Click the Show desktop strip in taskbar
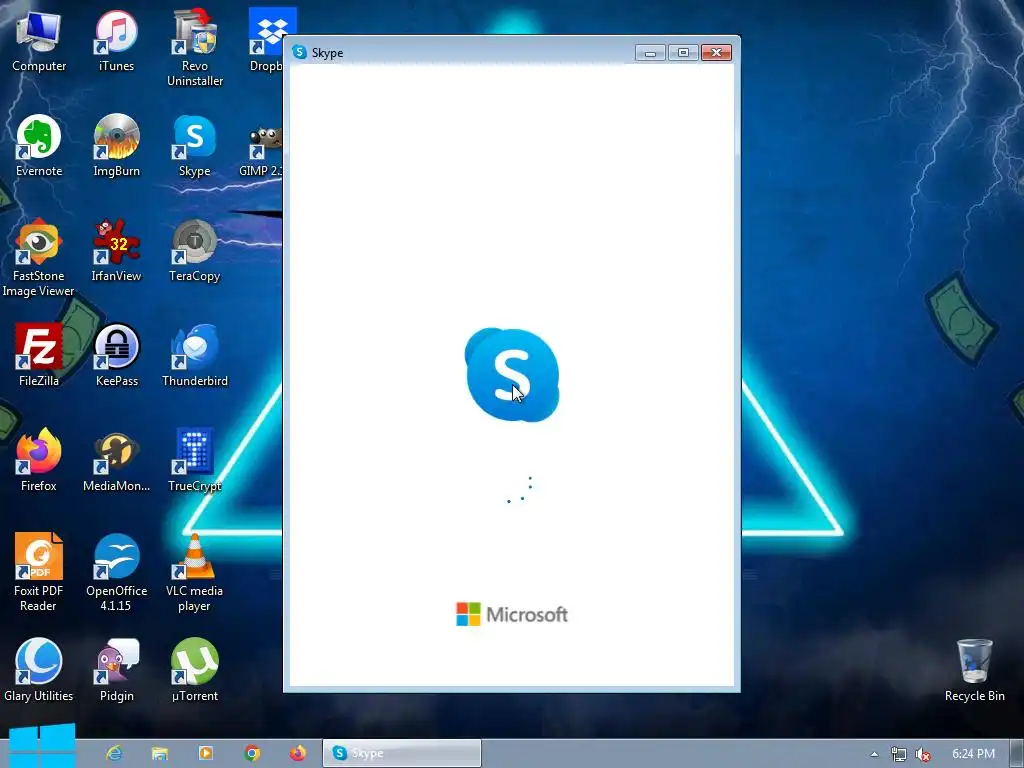Viewport: 1024px width, 768px height. click(1017, 754)
